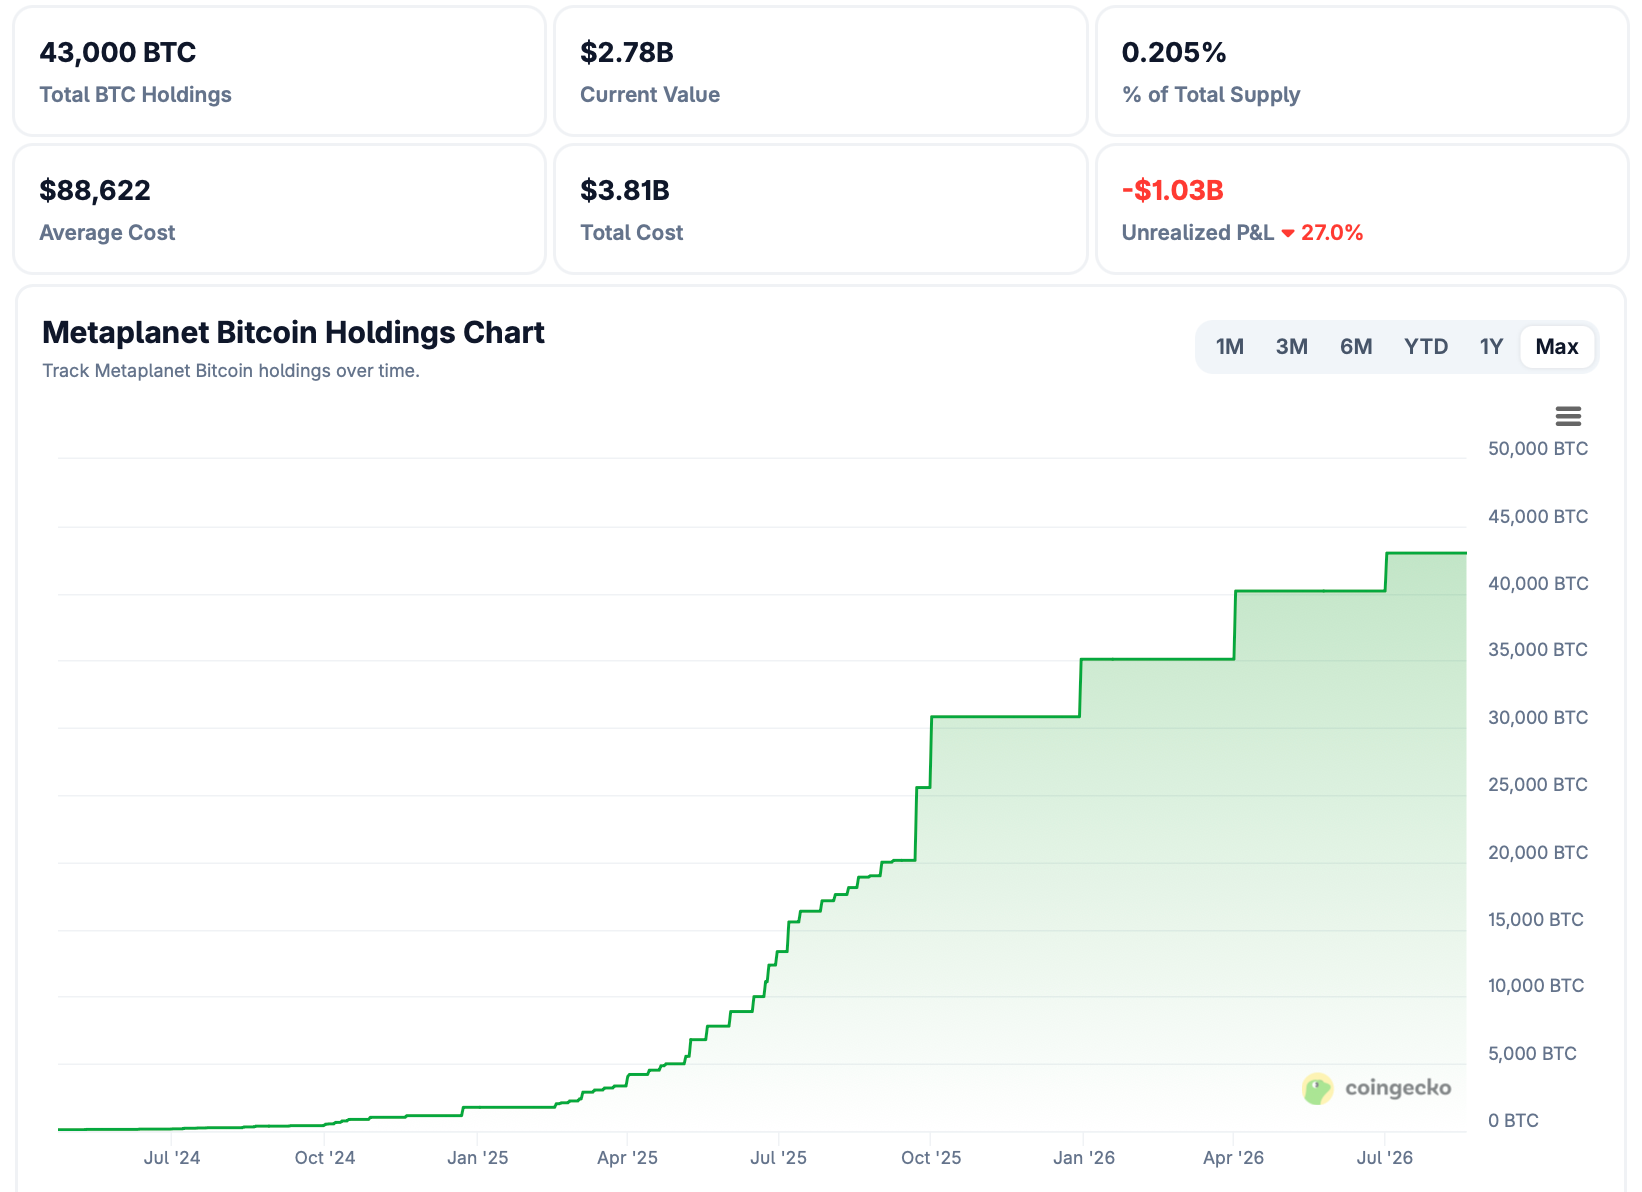1642x1192 pixels.
Task: Click the Current Value label
Action: pos(650,95)
